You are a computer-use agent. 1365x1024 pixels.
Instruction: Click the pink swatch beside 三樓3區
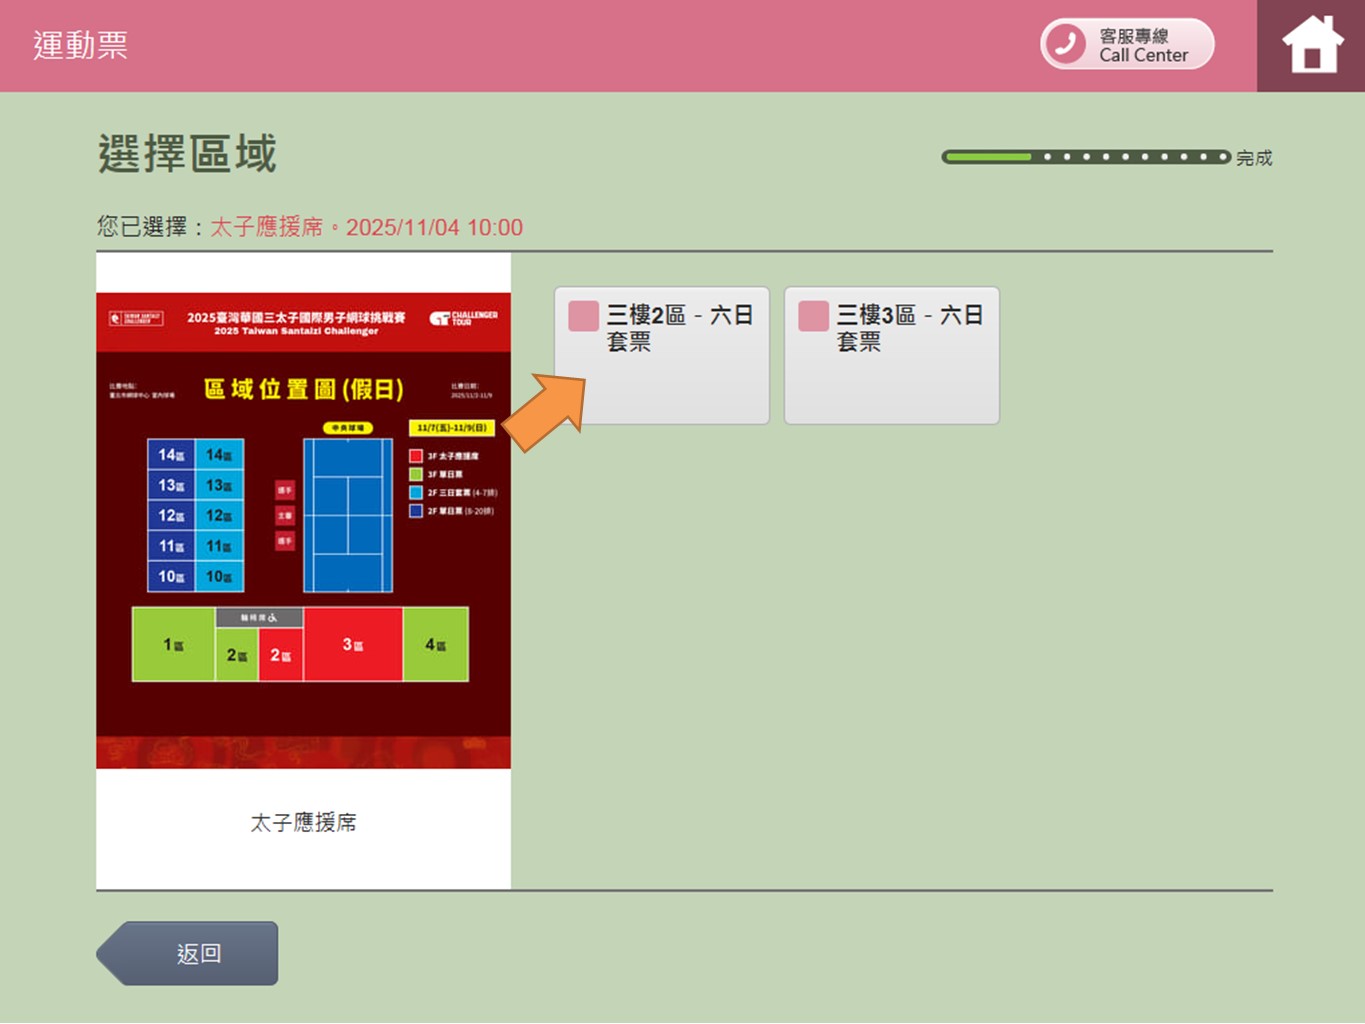tap(813, 316)
